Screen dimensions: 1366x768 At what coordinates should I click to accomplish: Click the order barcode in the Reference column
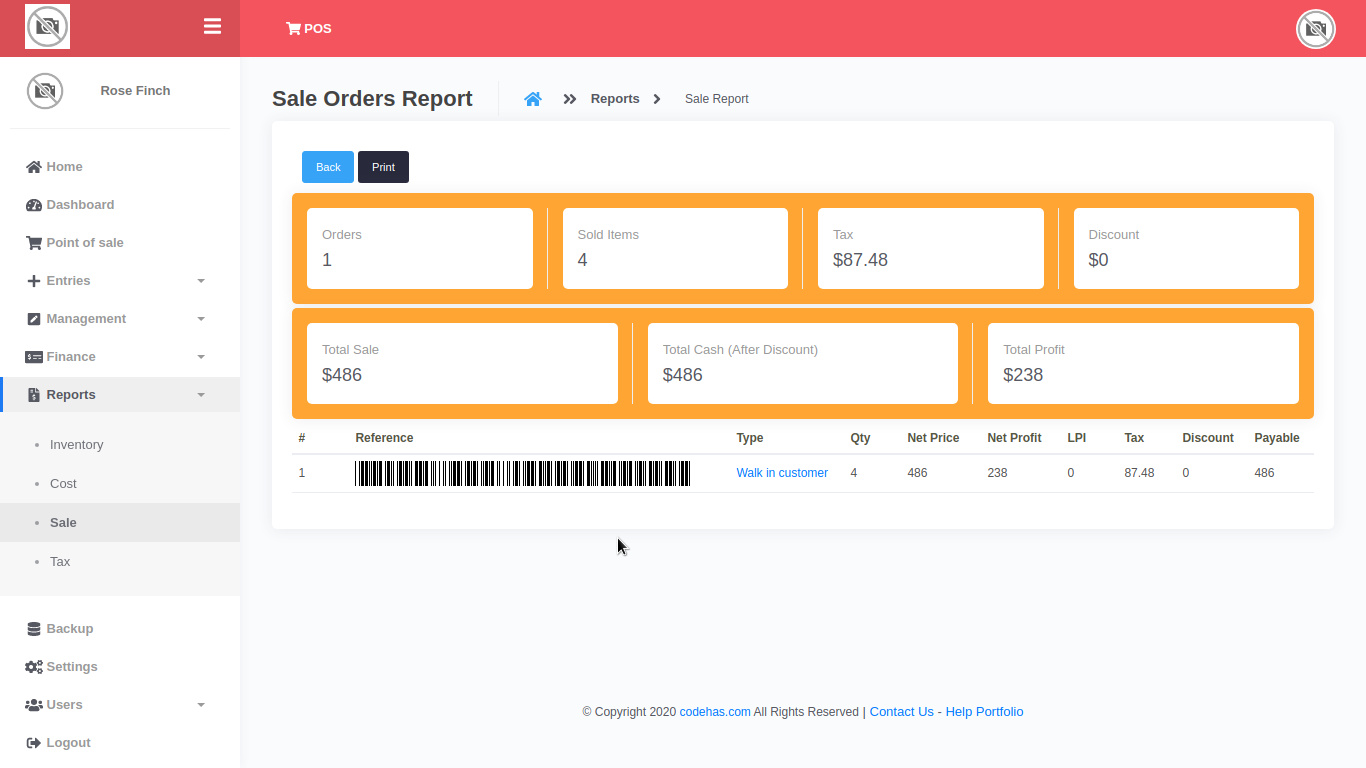coord(521,472)
